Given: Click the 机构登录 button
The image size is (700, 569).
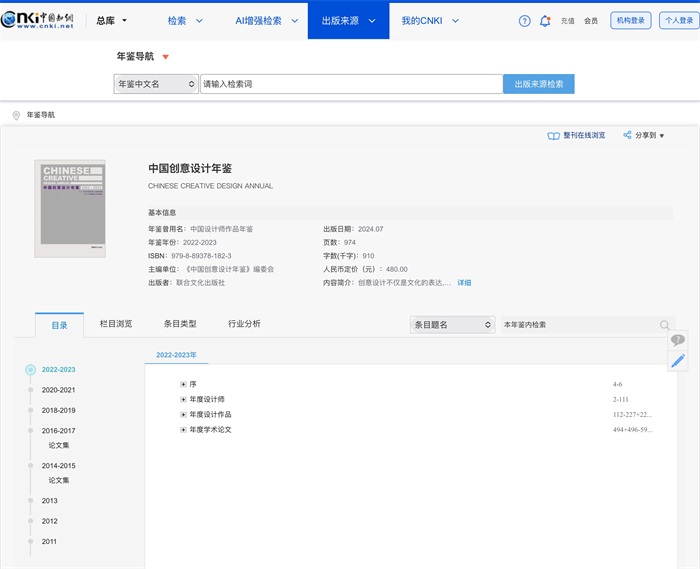Looking at the screenshot, I should coord(630,20).
